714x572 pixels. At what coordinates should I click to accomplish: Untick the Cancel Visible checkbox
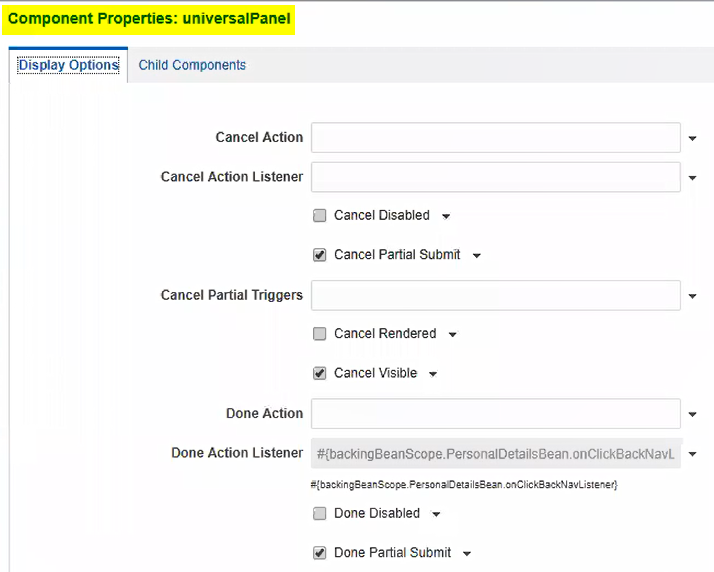[x=320, y=373]
